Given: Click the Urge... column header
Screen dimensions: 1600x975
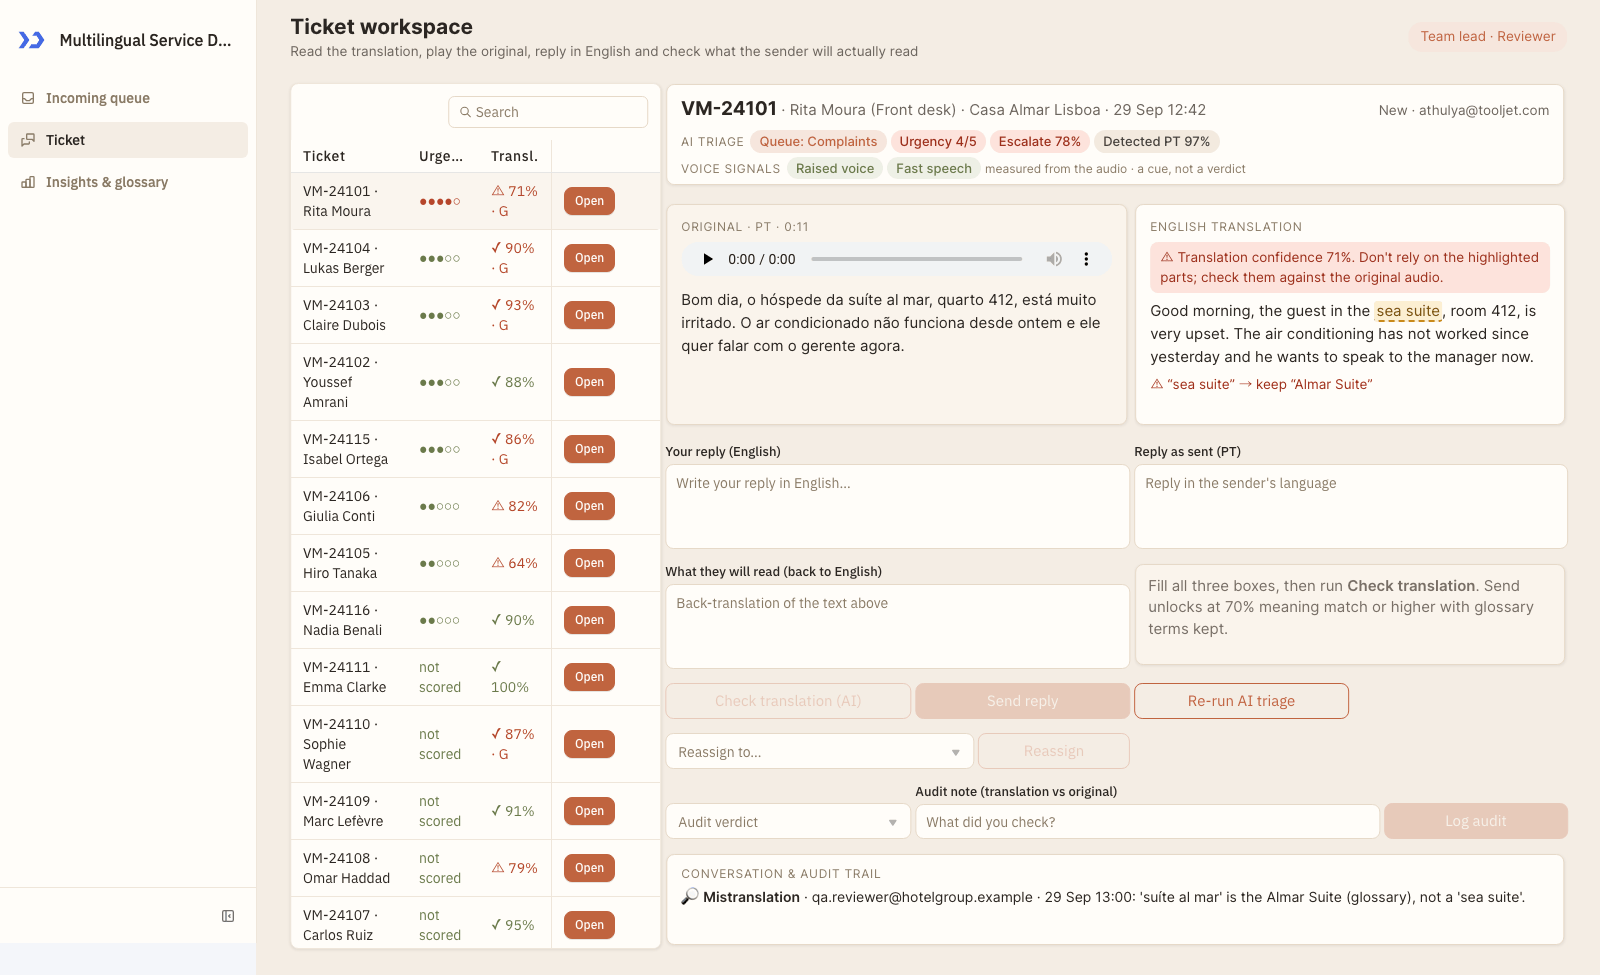Looking at the screenshot, I should coord(441,156).
